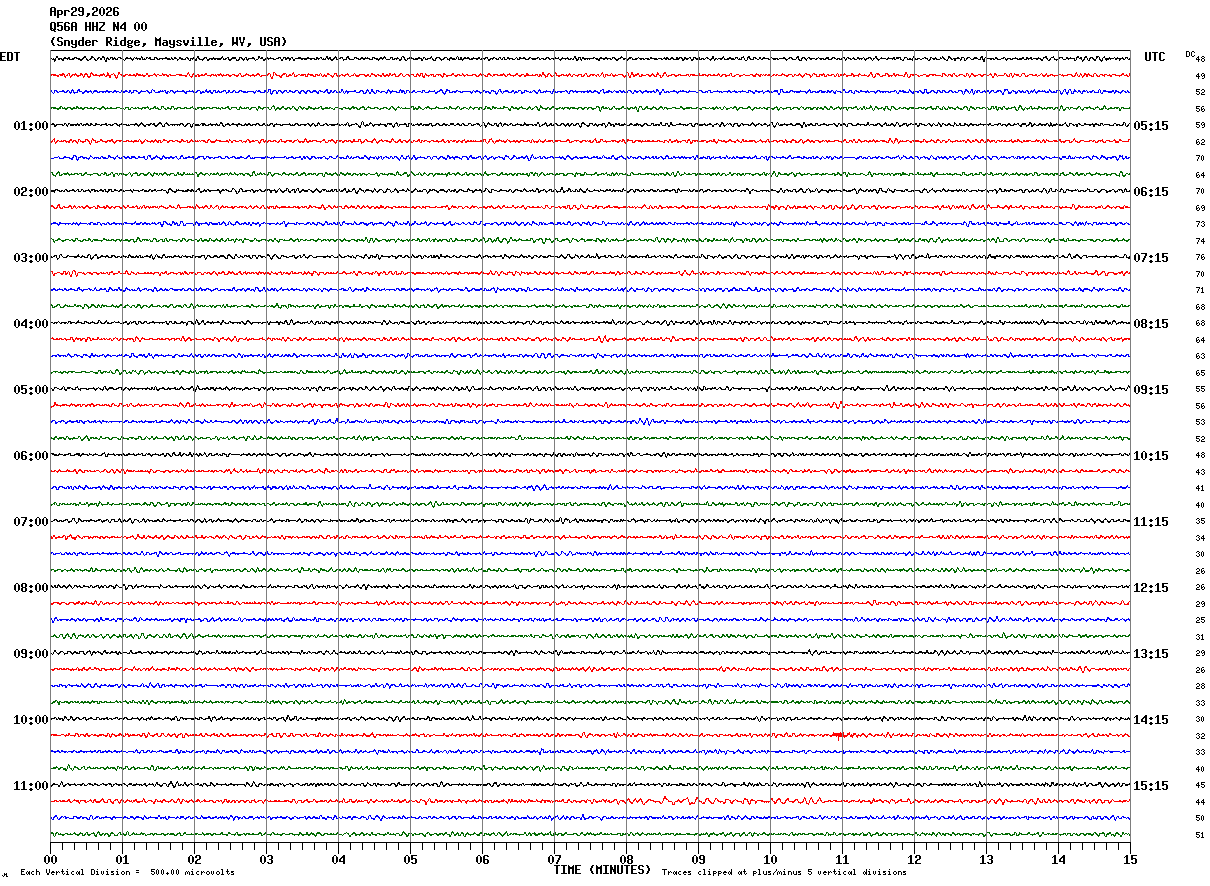Select DC value 35
1210x886 pixels.
(1200, 521)
